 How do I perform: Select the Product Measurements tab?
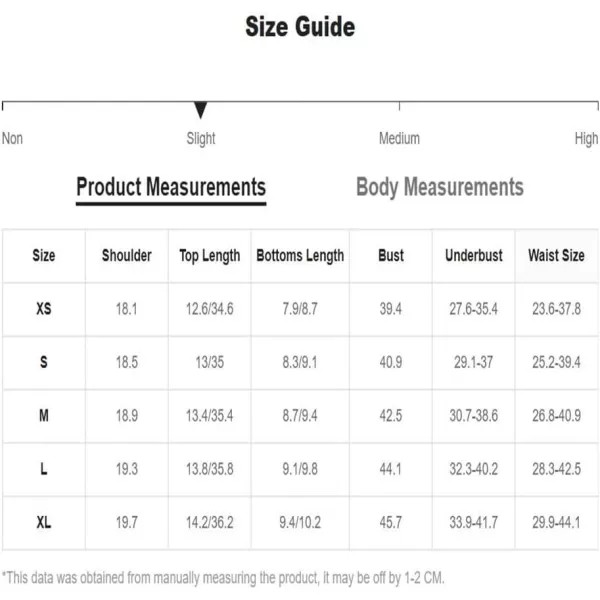click(171, 187)
